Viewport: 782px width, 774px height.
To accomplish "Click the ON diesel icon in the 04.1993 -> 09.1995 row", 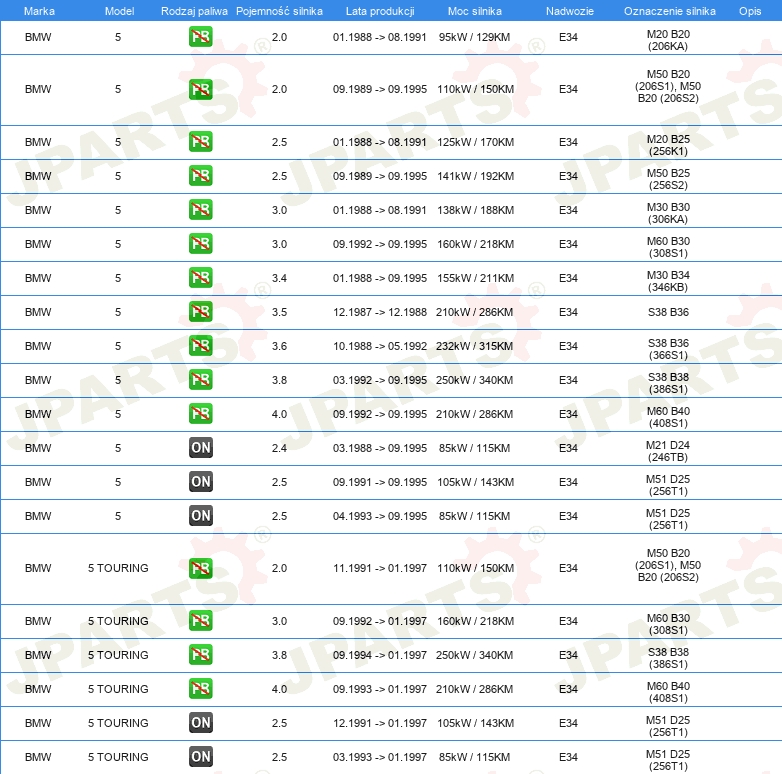I will point(200,516).
